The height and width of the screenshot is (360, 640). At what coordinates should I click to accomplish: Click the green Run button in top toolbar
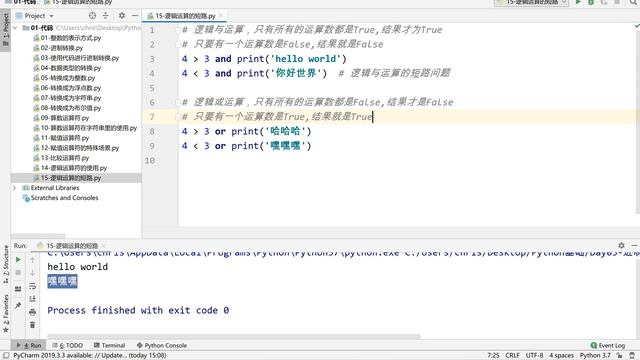pos(578,2)
